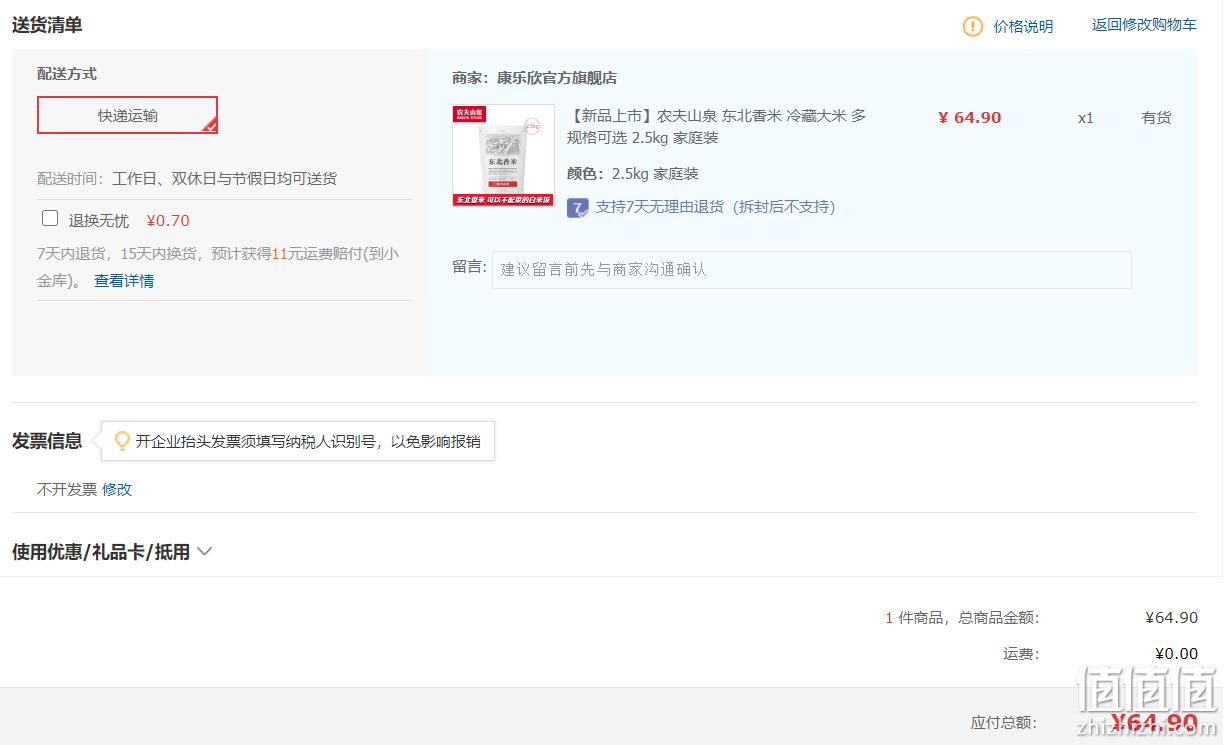
Task: Select 快递运输 delivery method
Action: 127,115
